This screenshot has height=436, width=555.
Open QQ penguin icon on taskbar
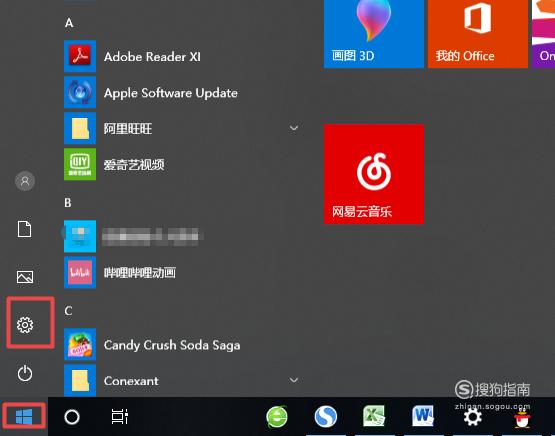tap(522, 418)
